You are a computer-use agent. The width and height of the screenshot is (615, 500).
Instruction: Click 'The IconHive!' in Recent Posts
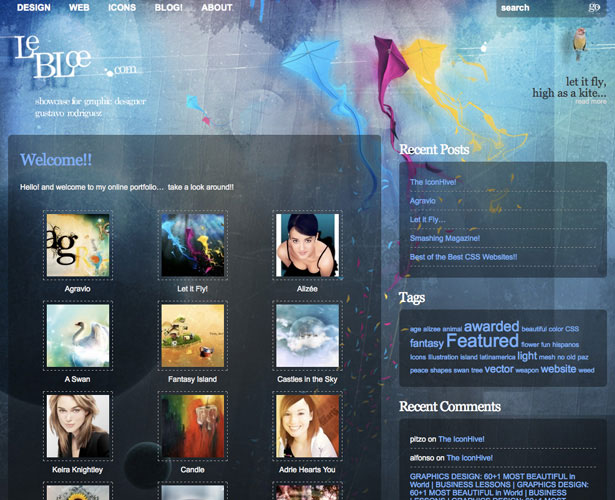click(x=433, y=182)
